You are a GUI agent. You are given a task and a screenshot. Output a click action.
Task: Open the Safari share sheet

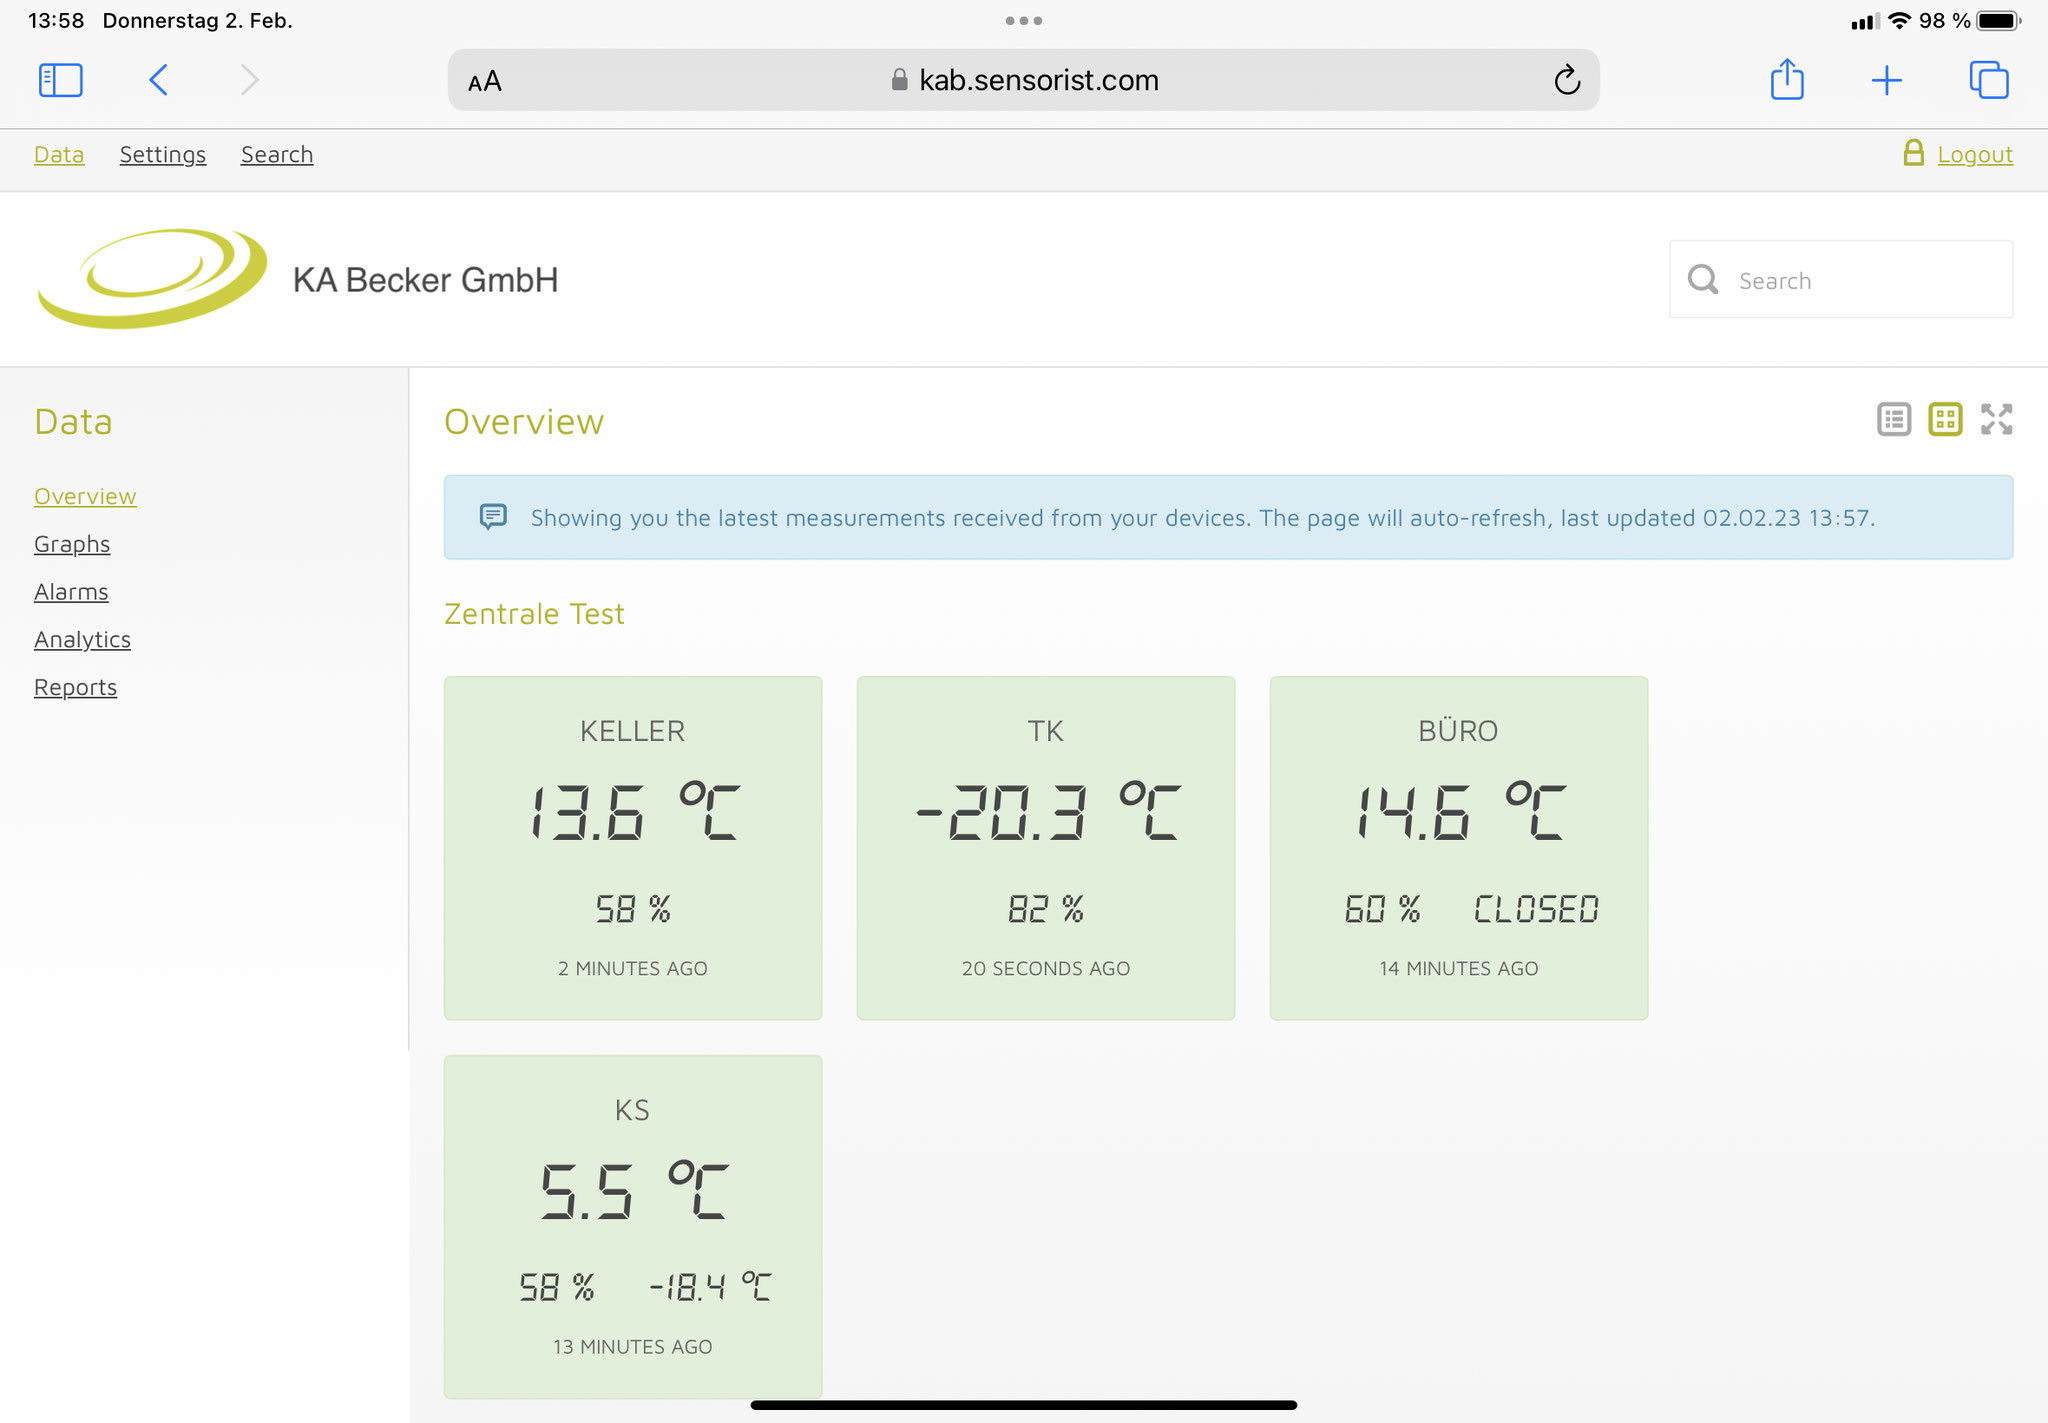point(1786,80)
